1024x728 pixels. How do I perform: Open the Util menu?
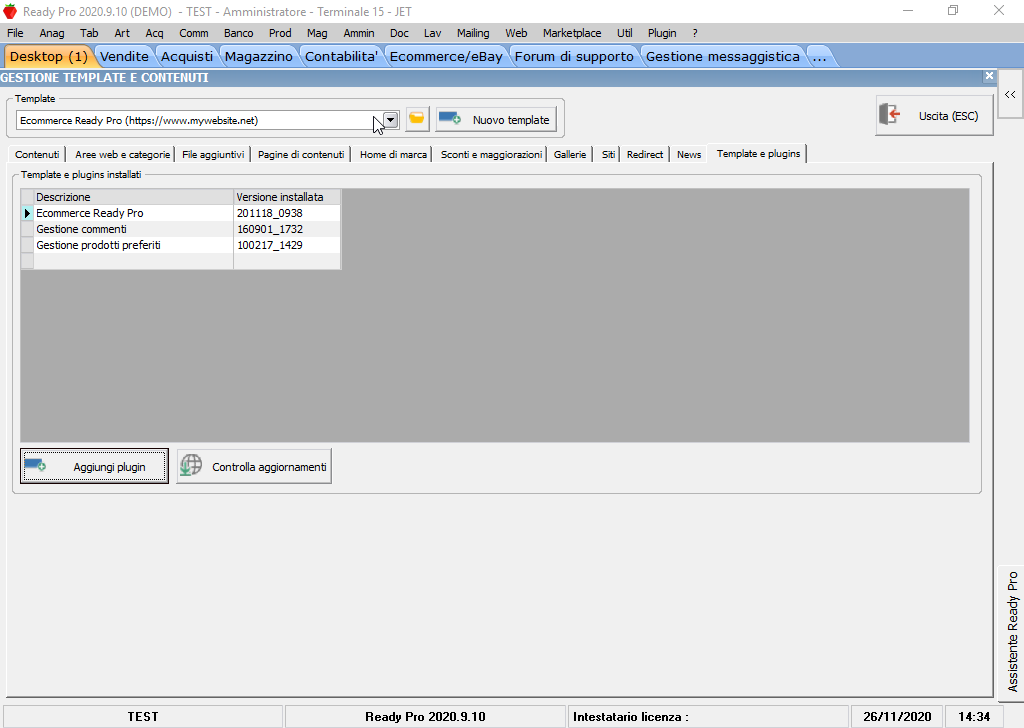(x=624, y=33)
